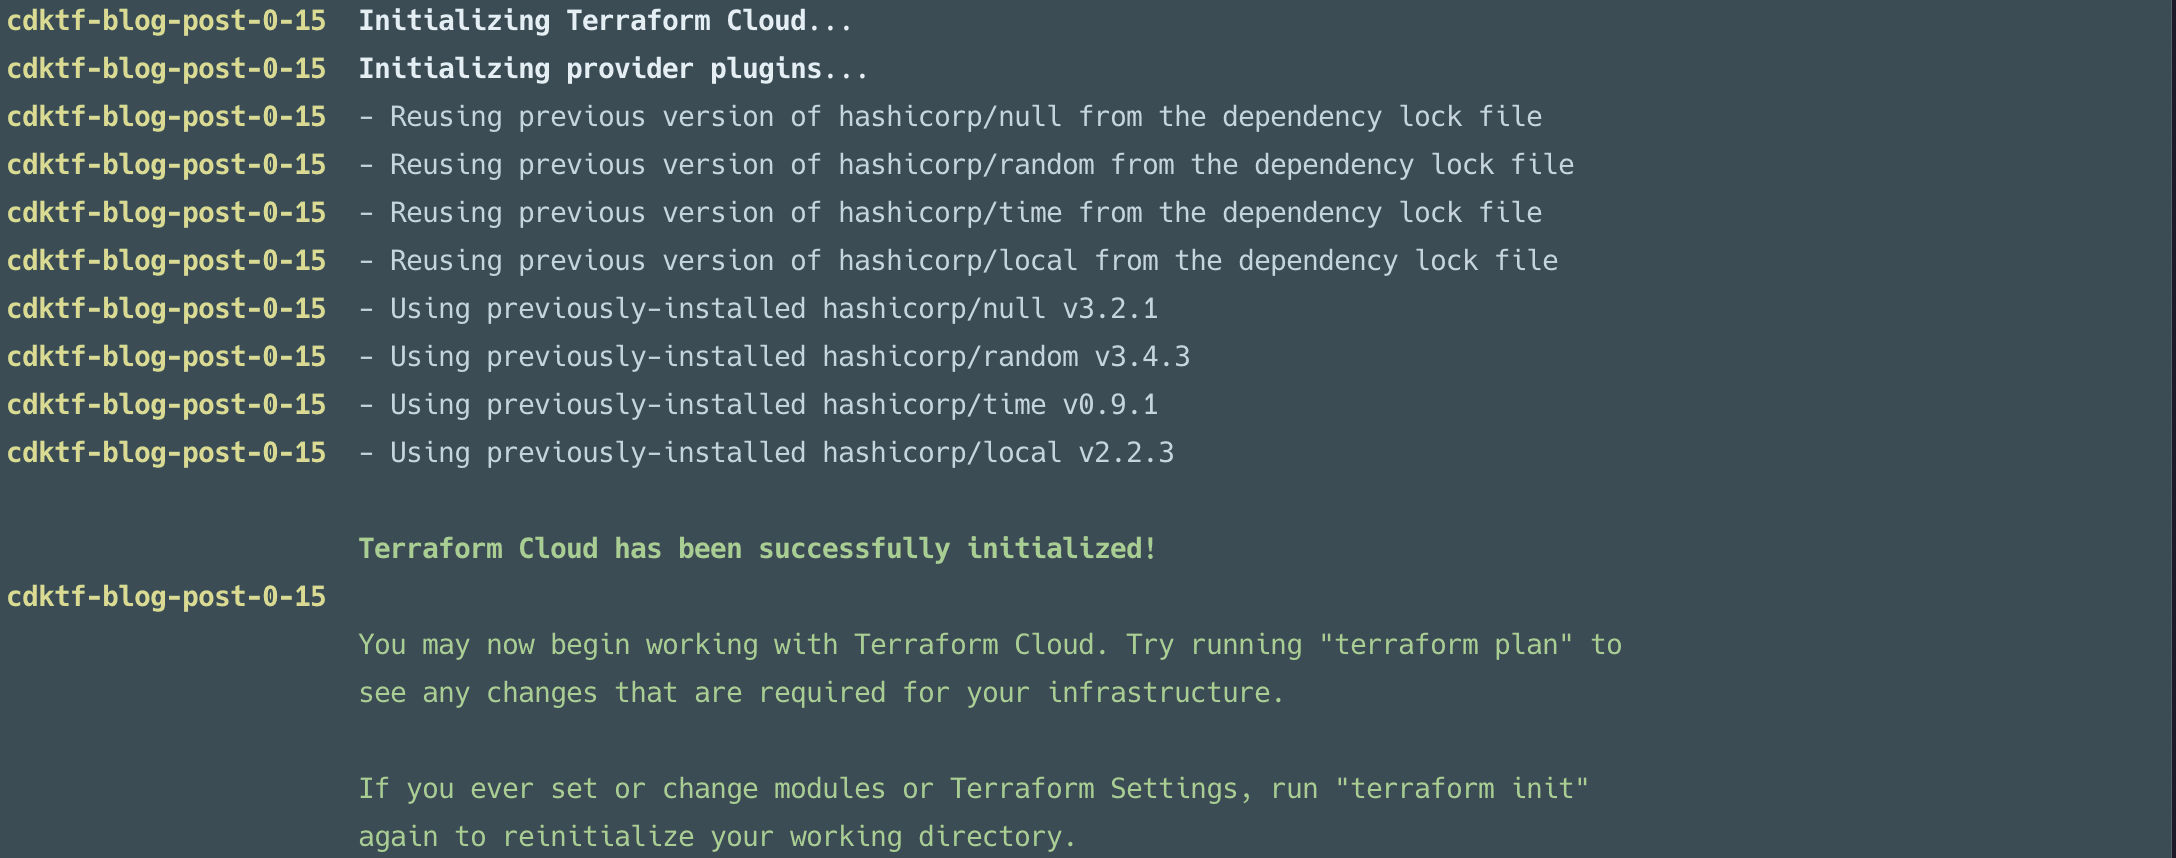
Task: Click the topmost "cdktf-blog-post-0-15" stack prefix
Action: (x=166, y=21)
